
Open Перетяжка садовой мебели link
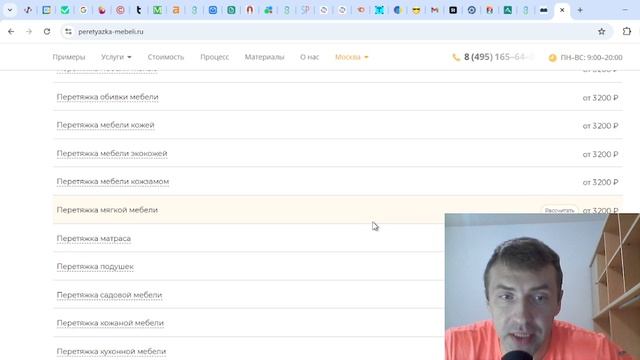pos(109,295)
